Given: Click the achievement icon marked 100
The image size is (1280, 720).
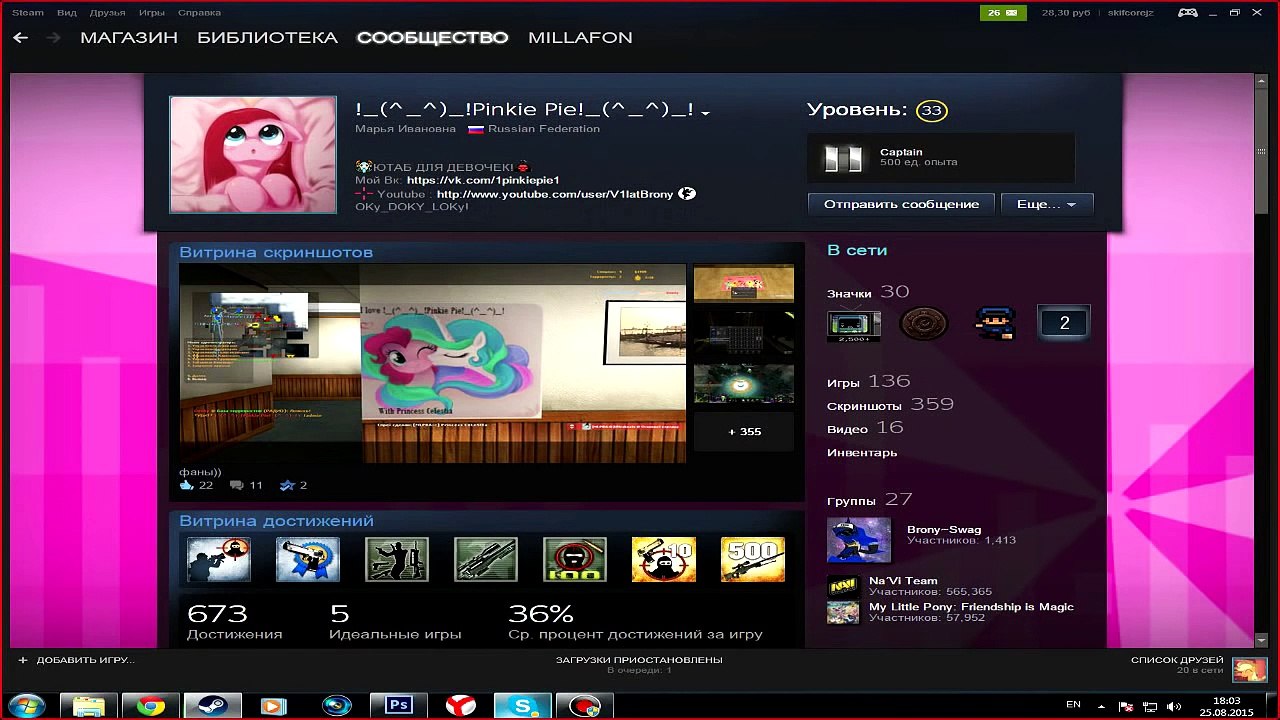Looking at the screenshot, I should (575, 559).
